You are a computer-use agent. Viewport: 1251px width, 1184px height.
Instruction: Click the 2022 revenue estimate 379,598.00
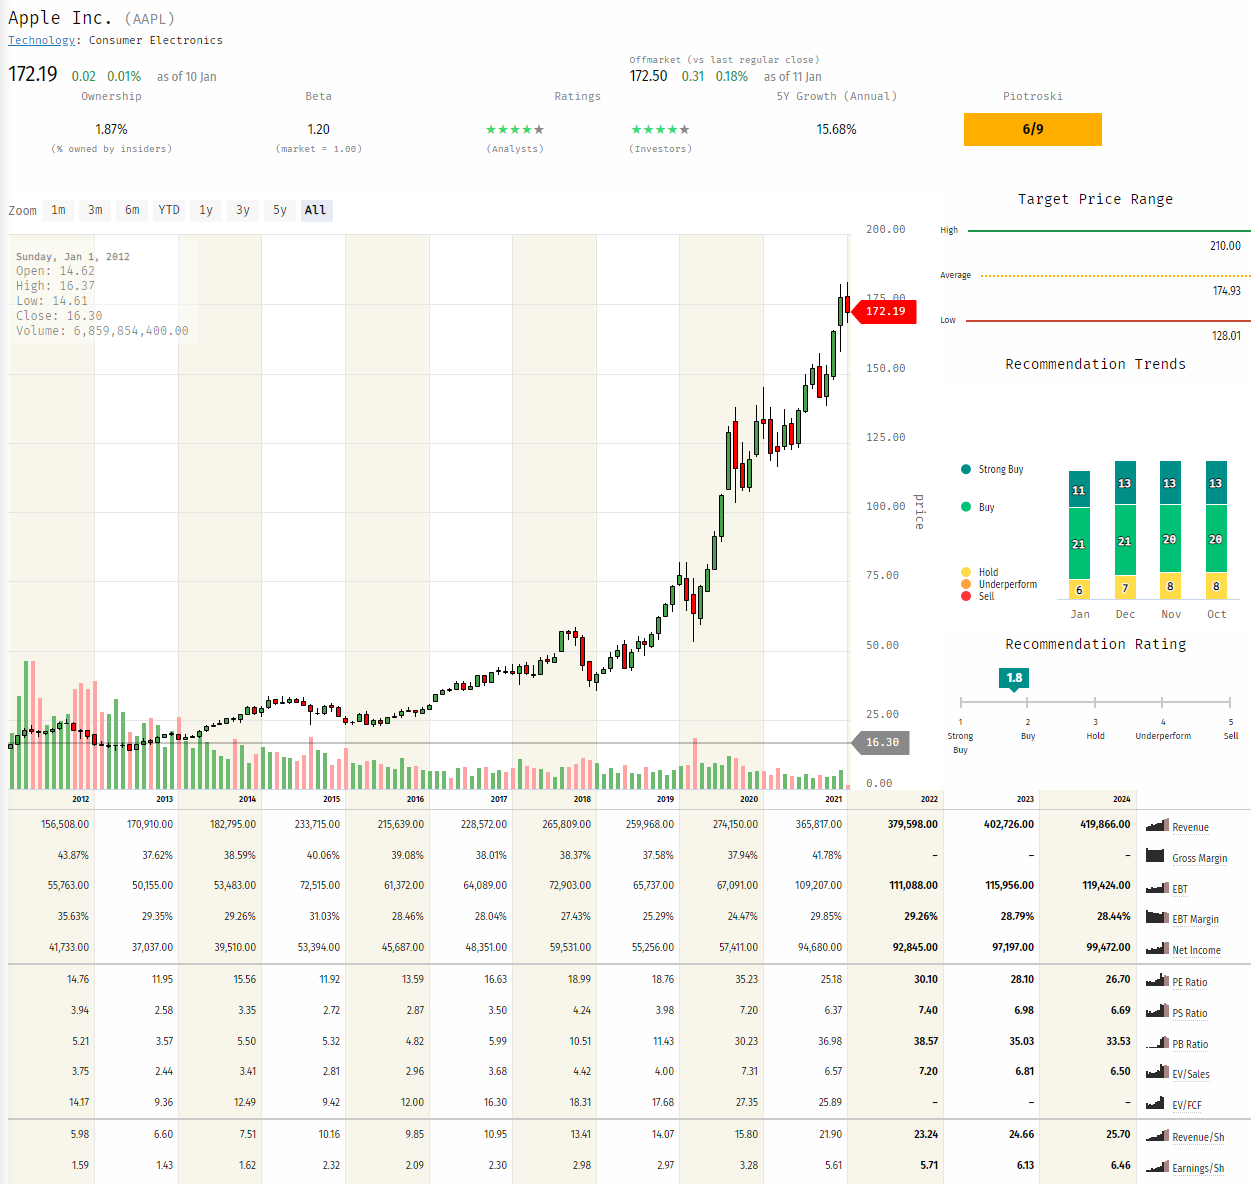pos(913,824)
